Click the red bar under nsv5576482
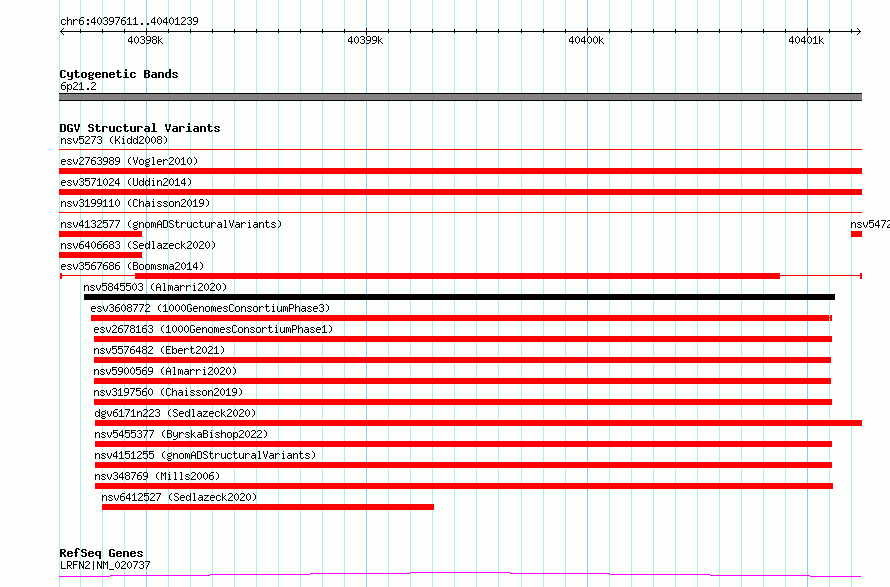 tap(462, 360)
